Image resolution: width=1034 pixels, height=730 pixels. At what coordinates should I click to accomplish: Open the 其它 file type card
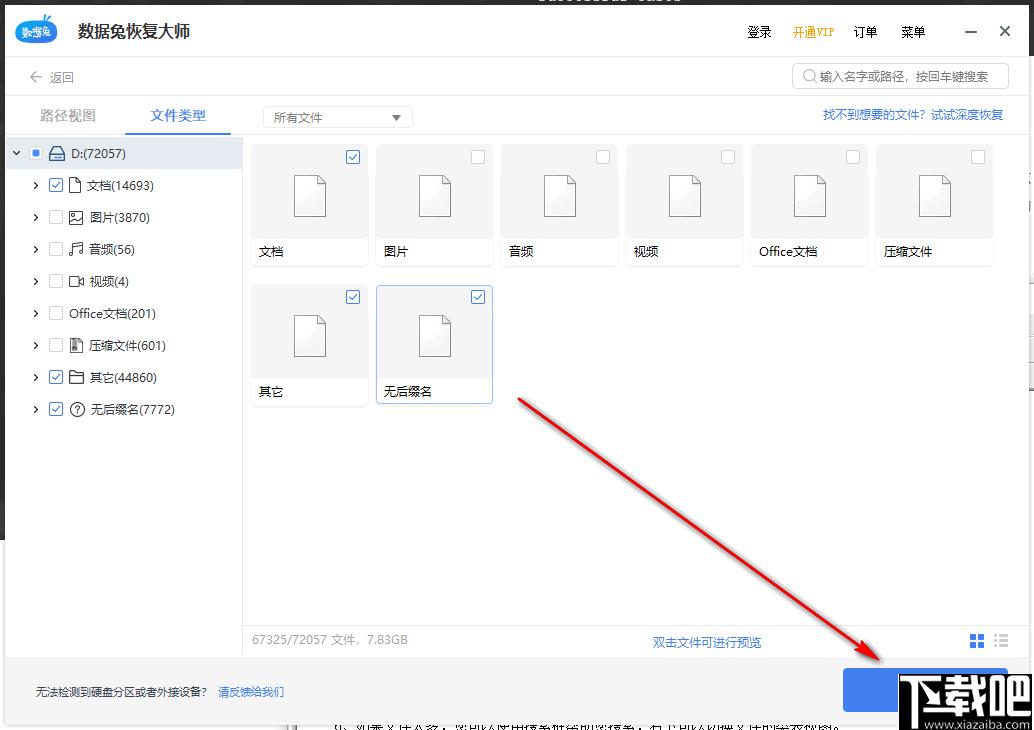pos(309,345)
